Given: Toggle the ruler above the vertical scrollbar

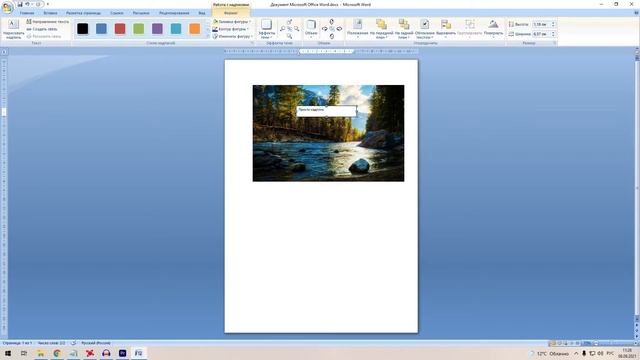Looking at the screenshot, I should (x=636, y=52).
